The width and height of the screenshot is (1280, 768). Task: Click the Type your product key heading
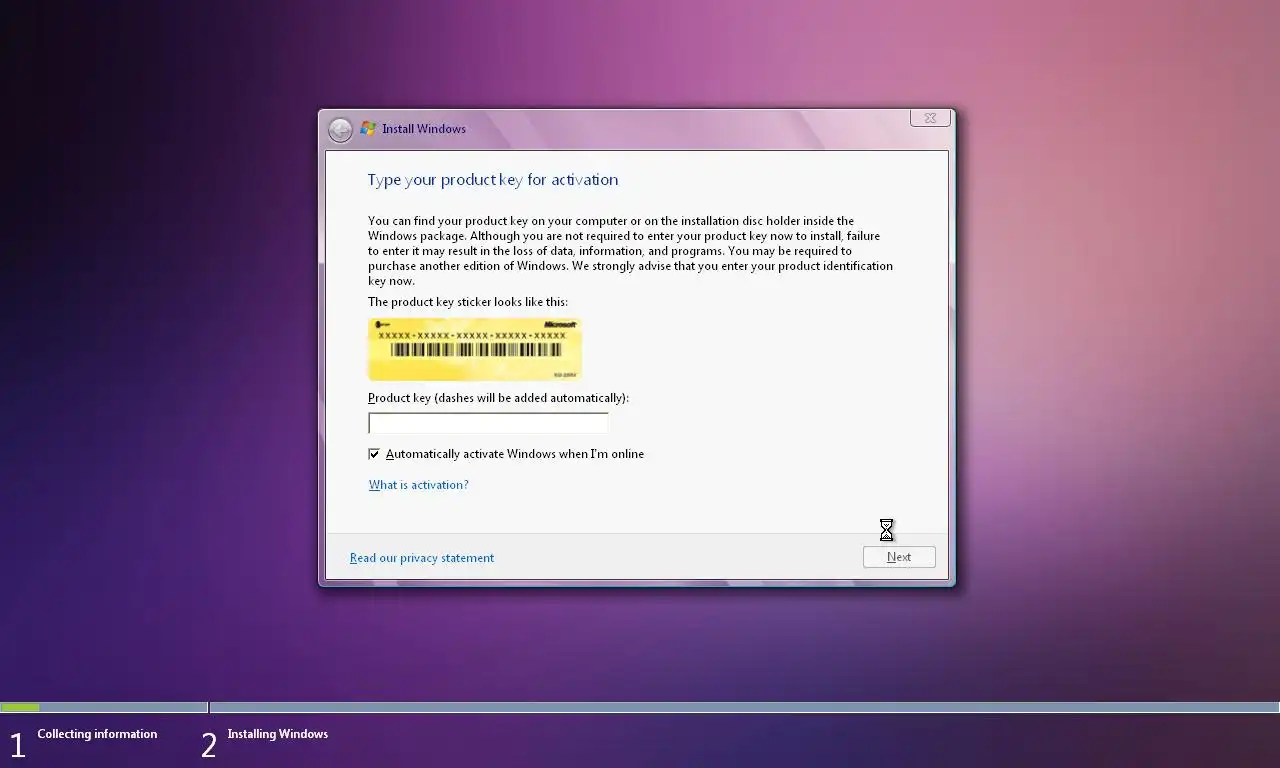(x=493, y=180)
